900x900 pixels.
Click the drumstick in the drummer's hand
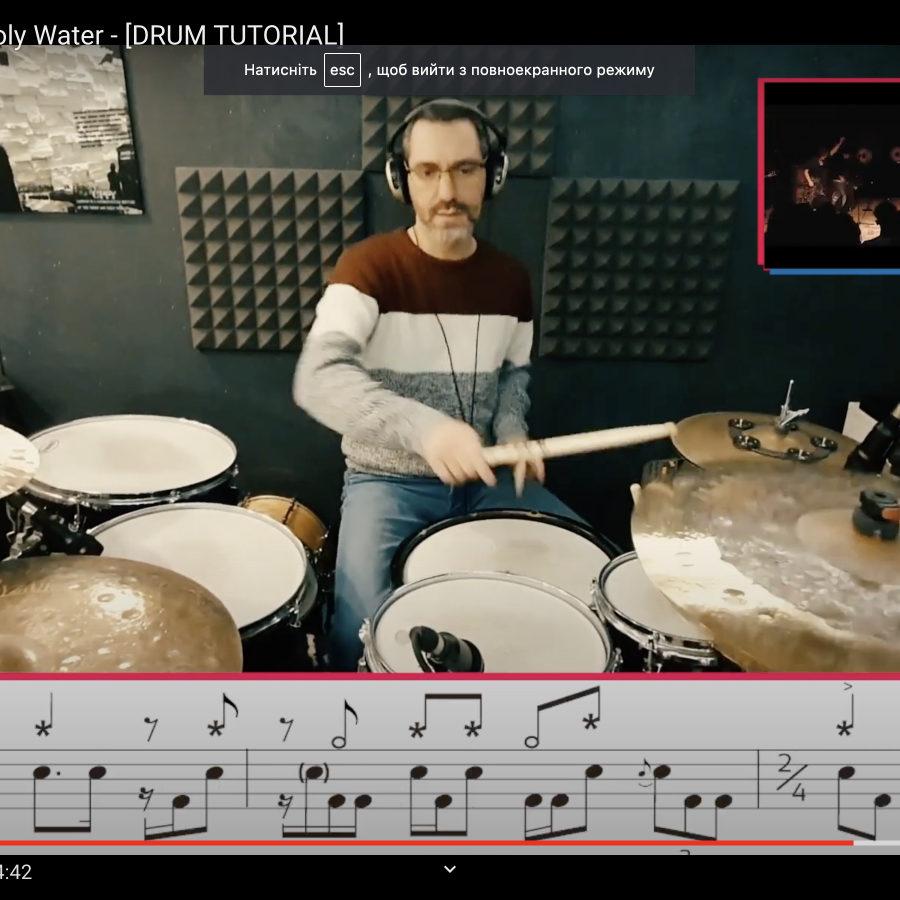(x=580, y=442)
